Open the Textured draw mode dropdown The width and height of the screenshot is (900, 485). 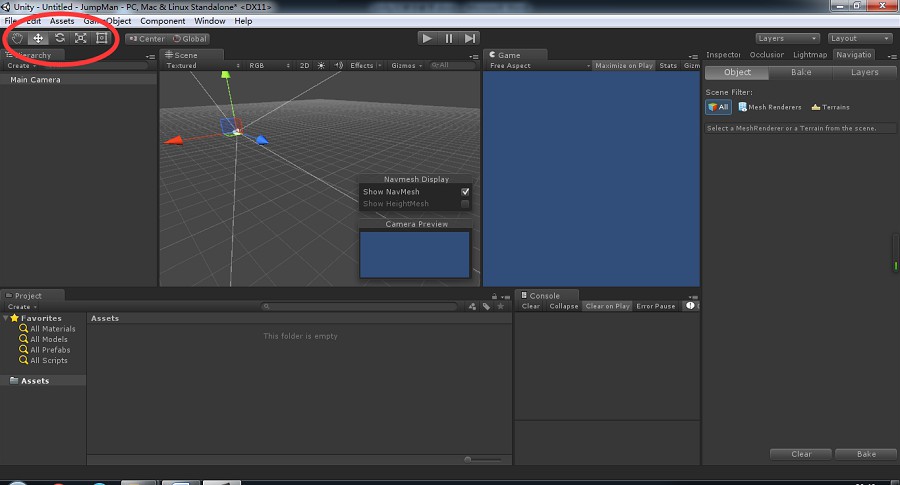tap(203, 65)
